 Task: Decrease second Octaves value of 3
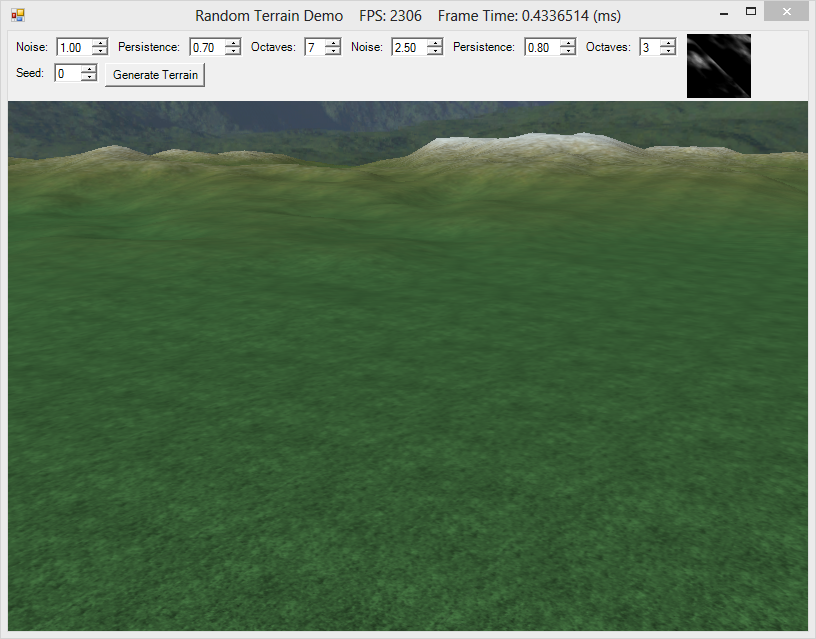click(668, 50)
